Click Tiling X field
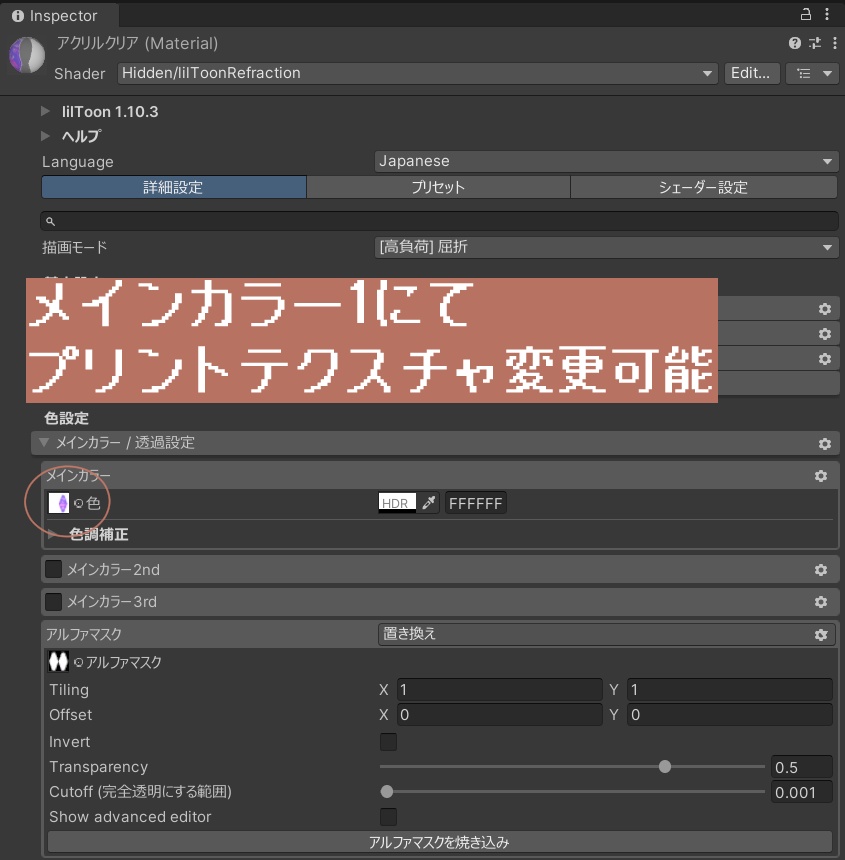845x860 pixels. click(499, 689)
